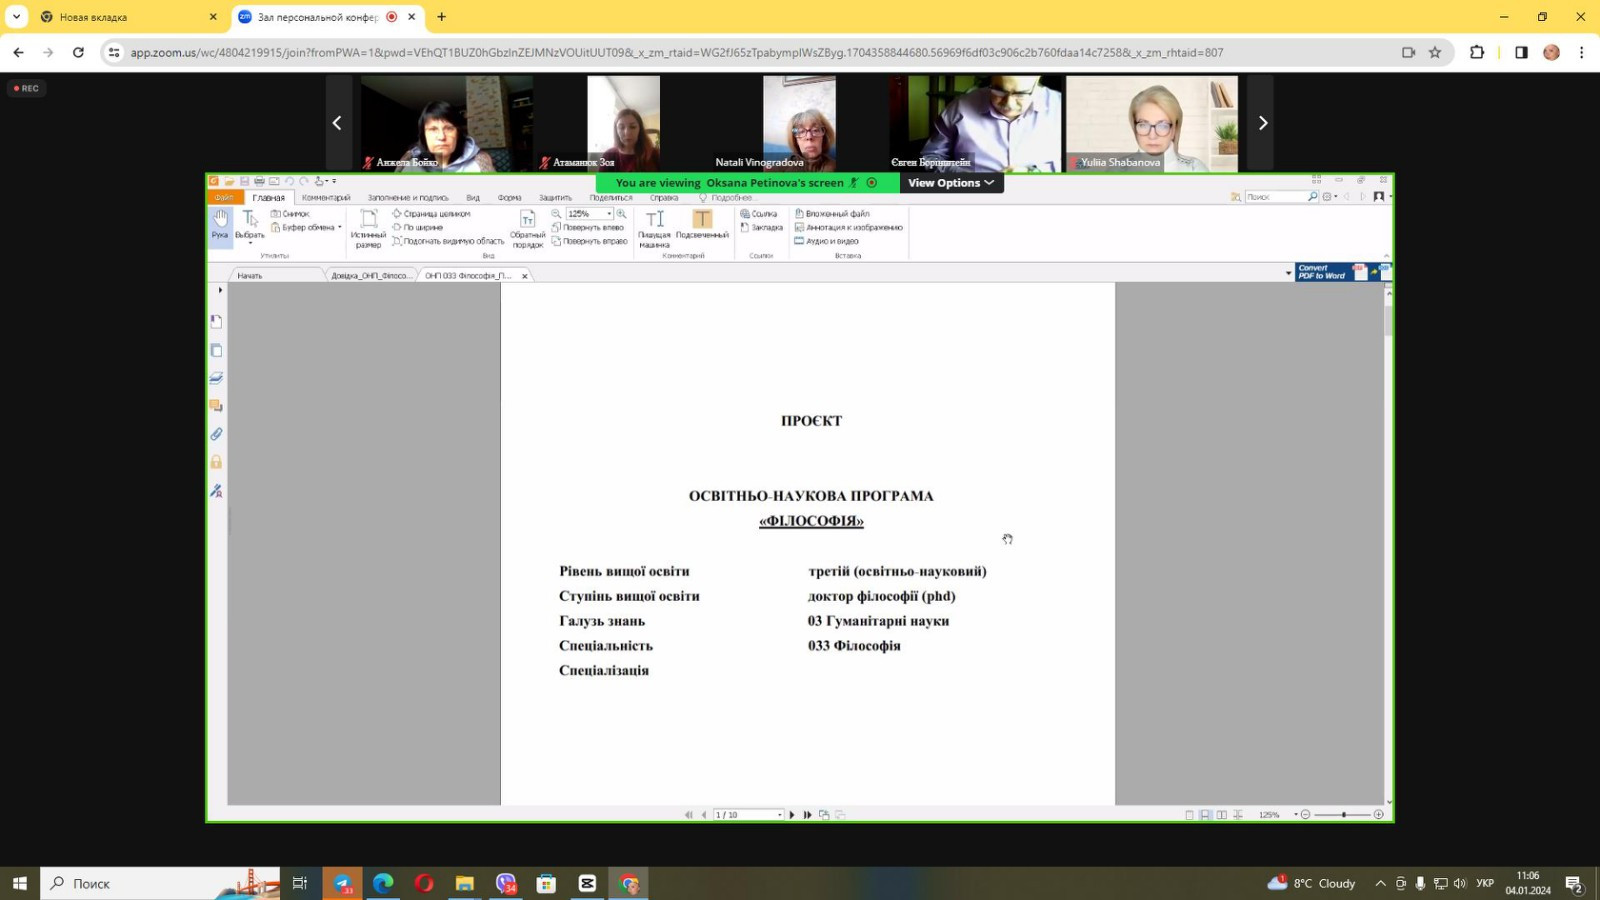Open the Форма ribbon tab

510,198
